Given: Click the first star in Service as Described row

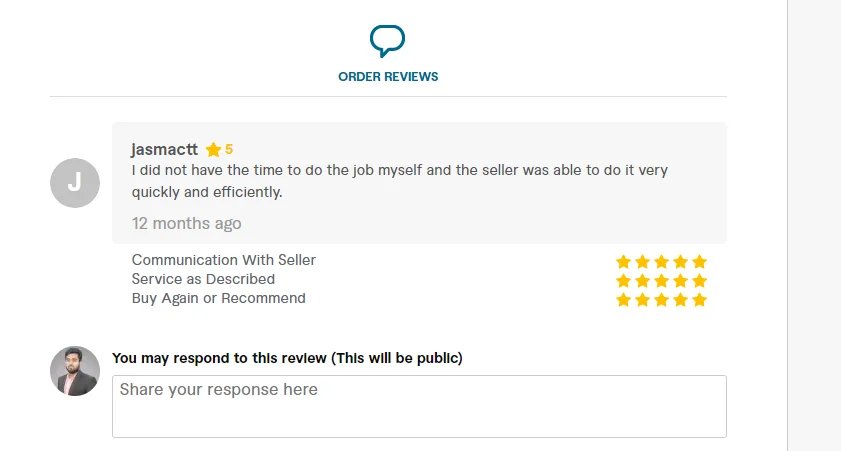Looking at the screenshot, I should (x=623, y=281).
